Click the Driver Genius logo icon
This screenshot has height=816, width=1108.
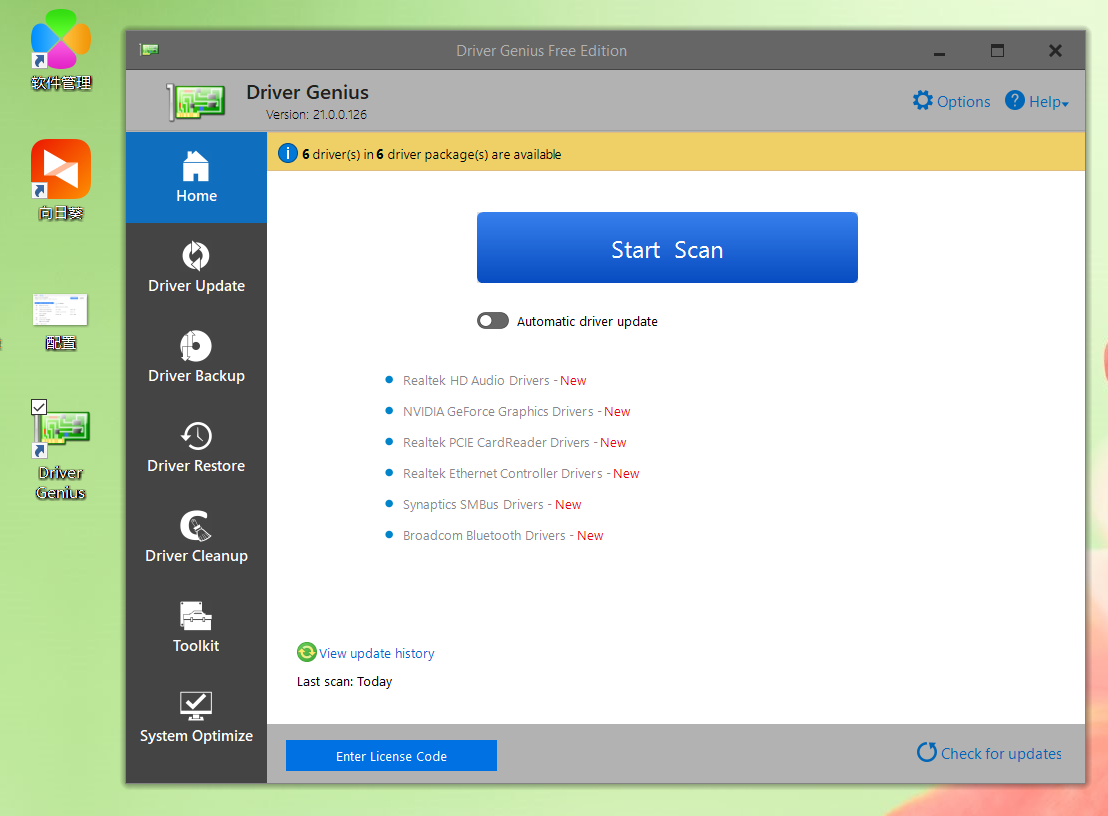pos(195,100)
